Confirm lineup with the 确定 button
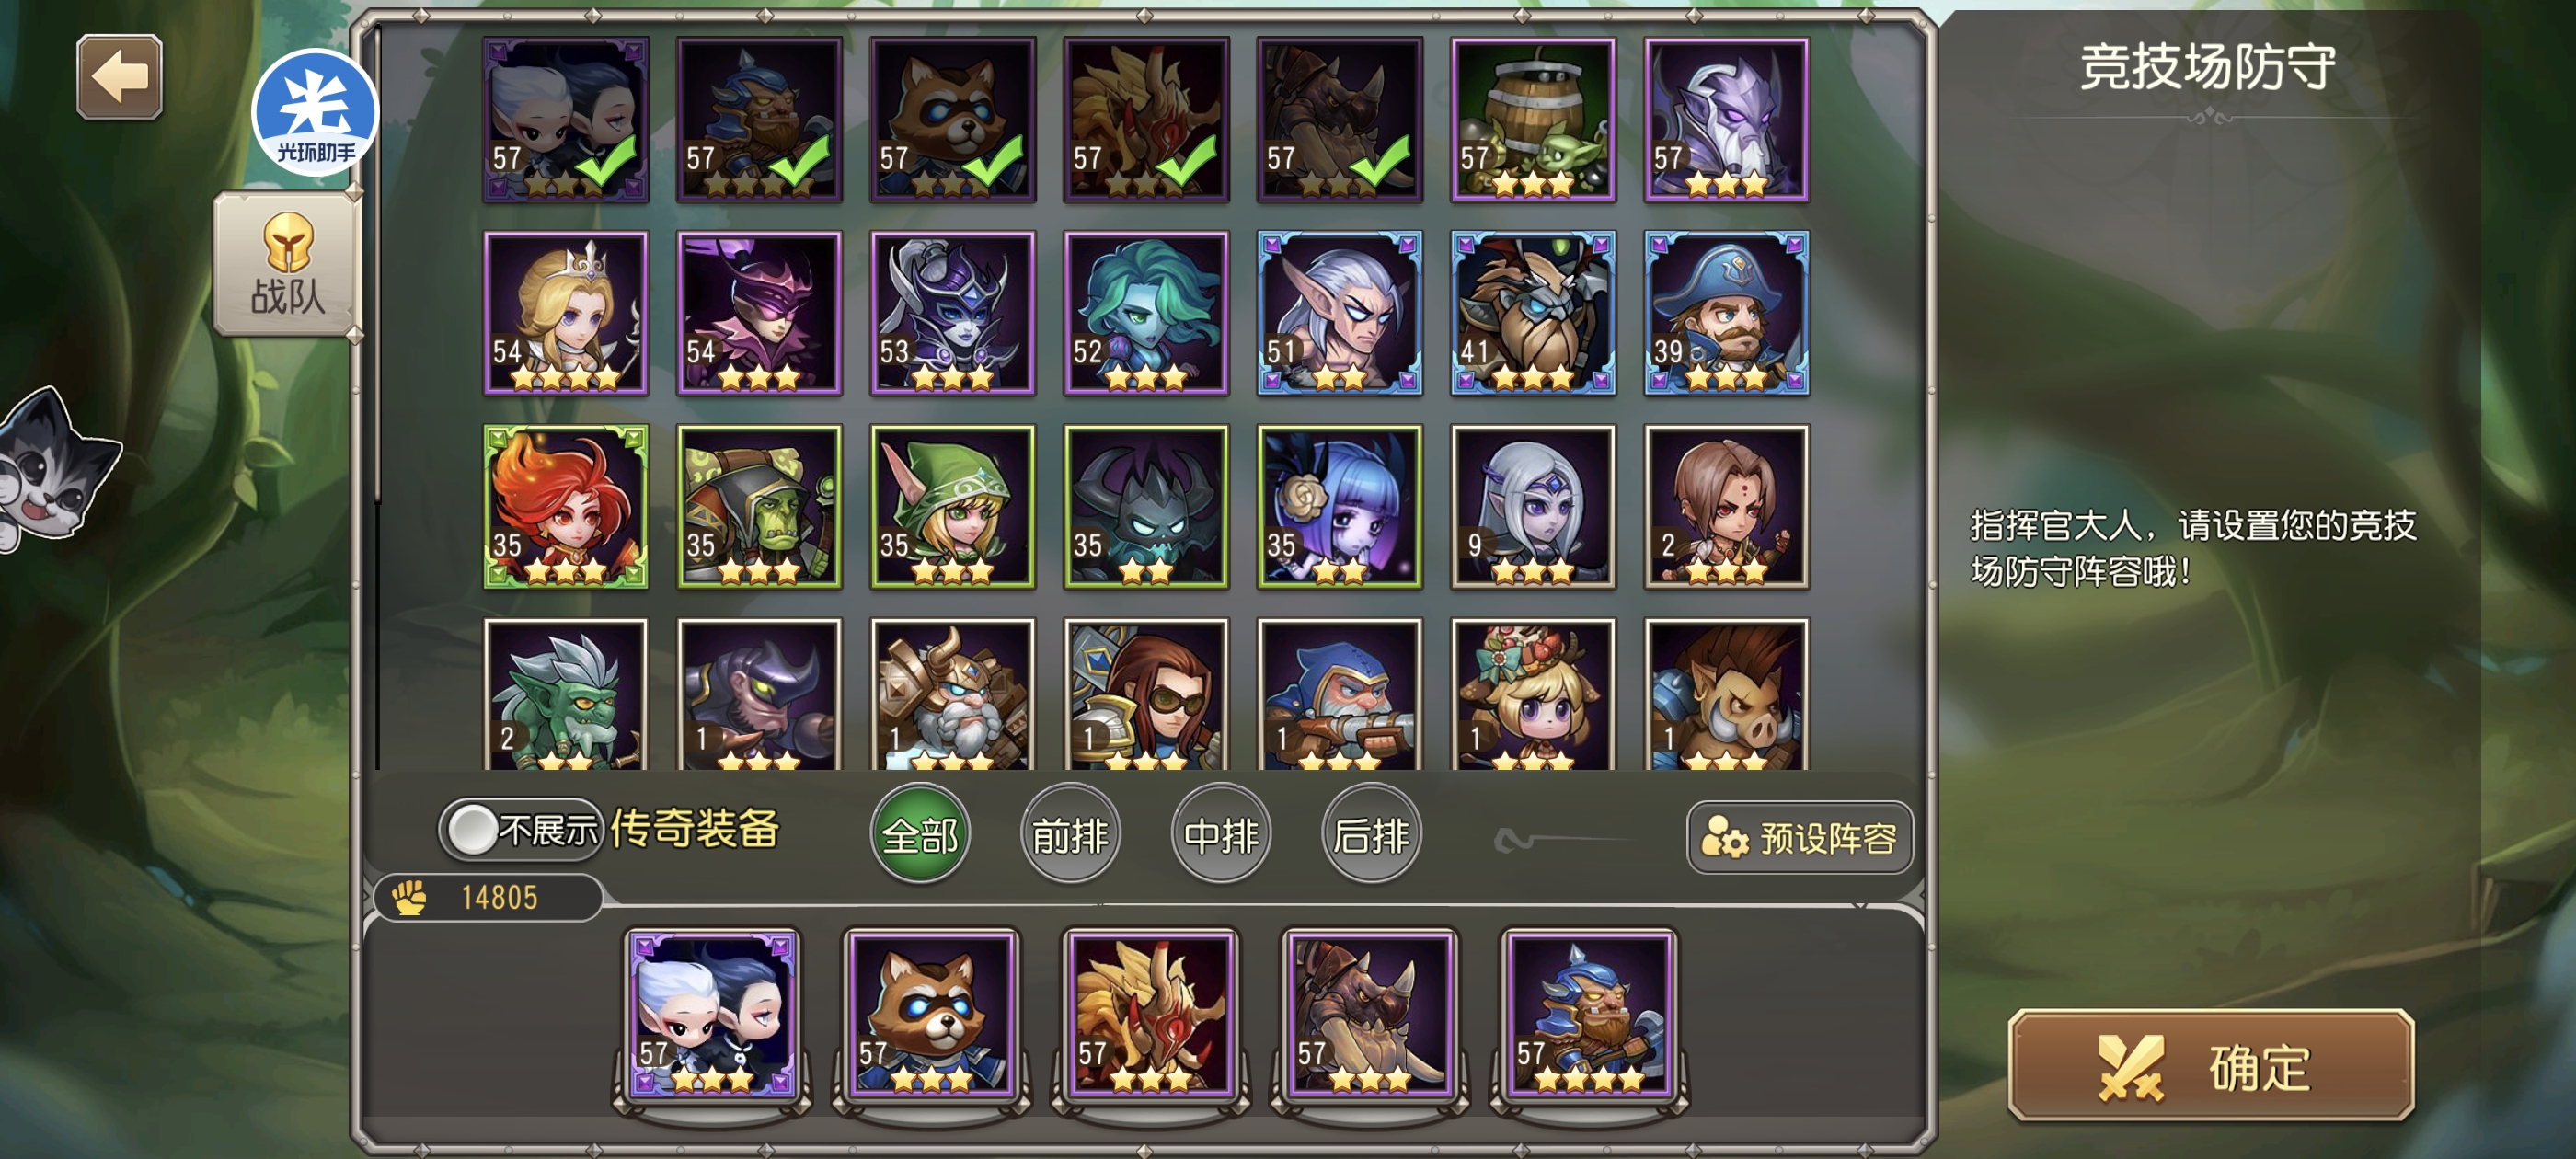The image size is (2576, 1159). click(2211, 1066)
